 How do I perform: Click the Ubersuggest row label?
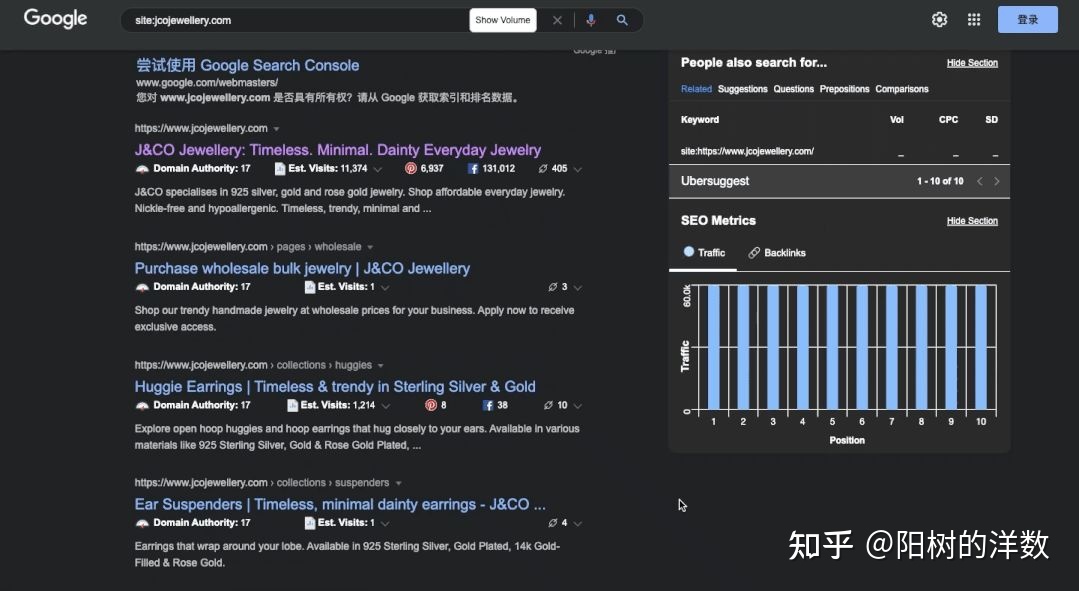coord(715,181)
